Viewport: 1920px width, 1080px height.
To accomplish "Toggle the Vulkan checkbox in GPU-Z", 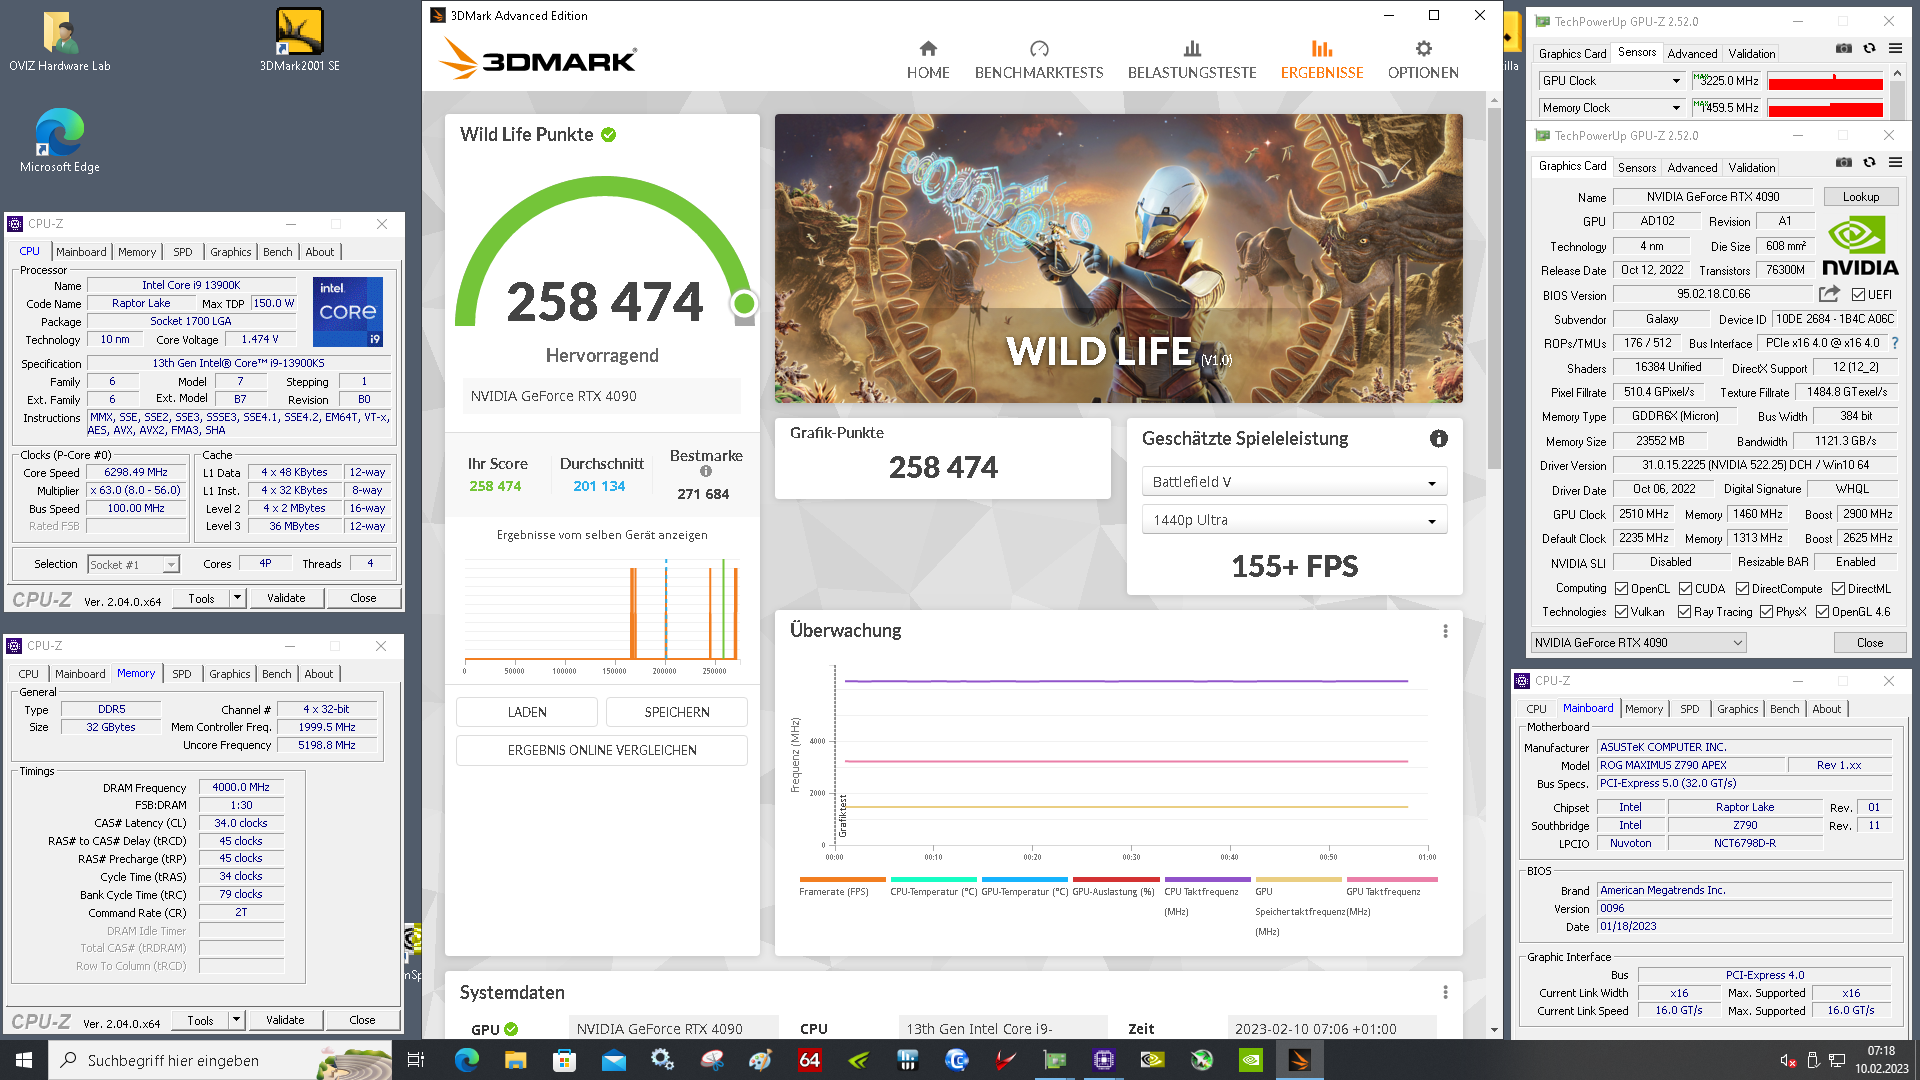I will point(1621,612).
